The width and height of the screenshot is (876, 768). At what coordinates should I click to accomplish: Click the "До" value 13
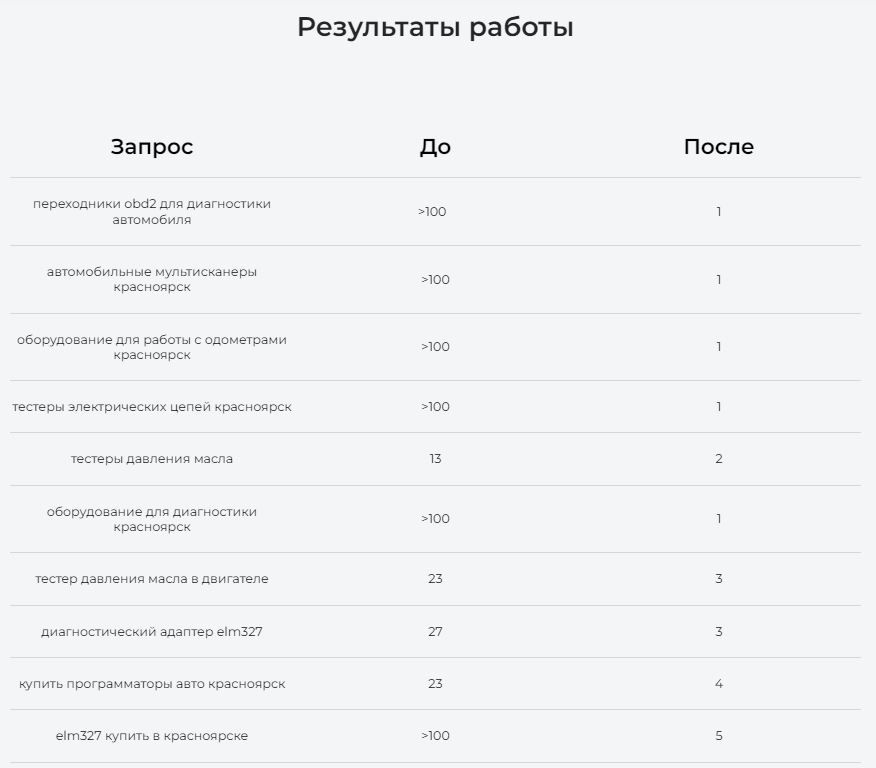[435, 459]
